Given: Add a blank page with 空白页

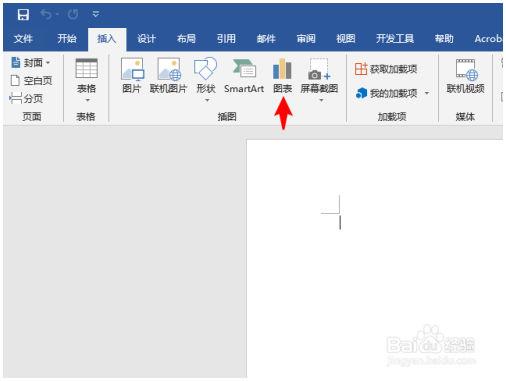Looking at the screenshot, I should 31,80.
